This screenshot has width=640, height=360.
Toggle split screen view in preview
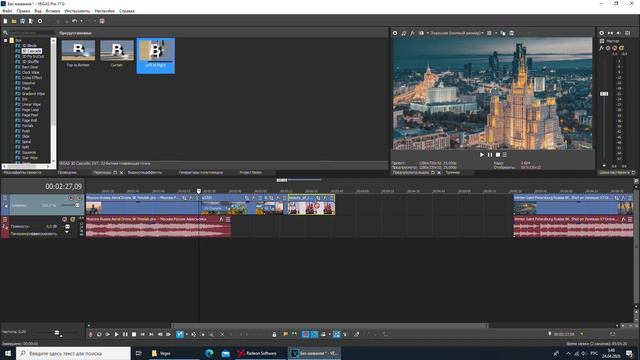[421, 33]
